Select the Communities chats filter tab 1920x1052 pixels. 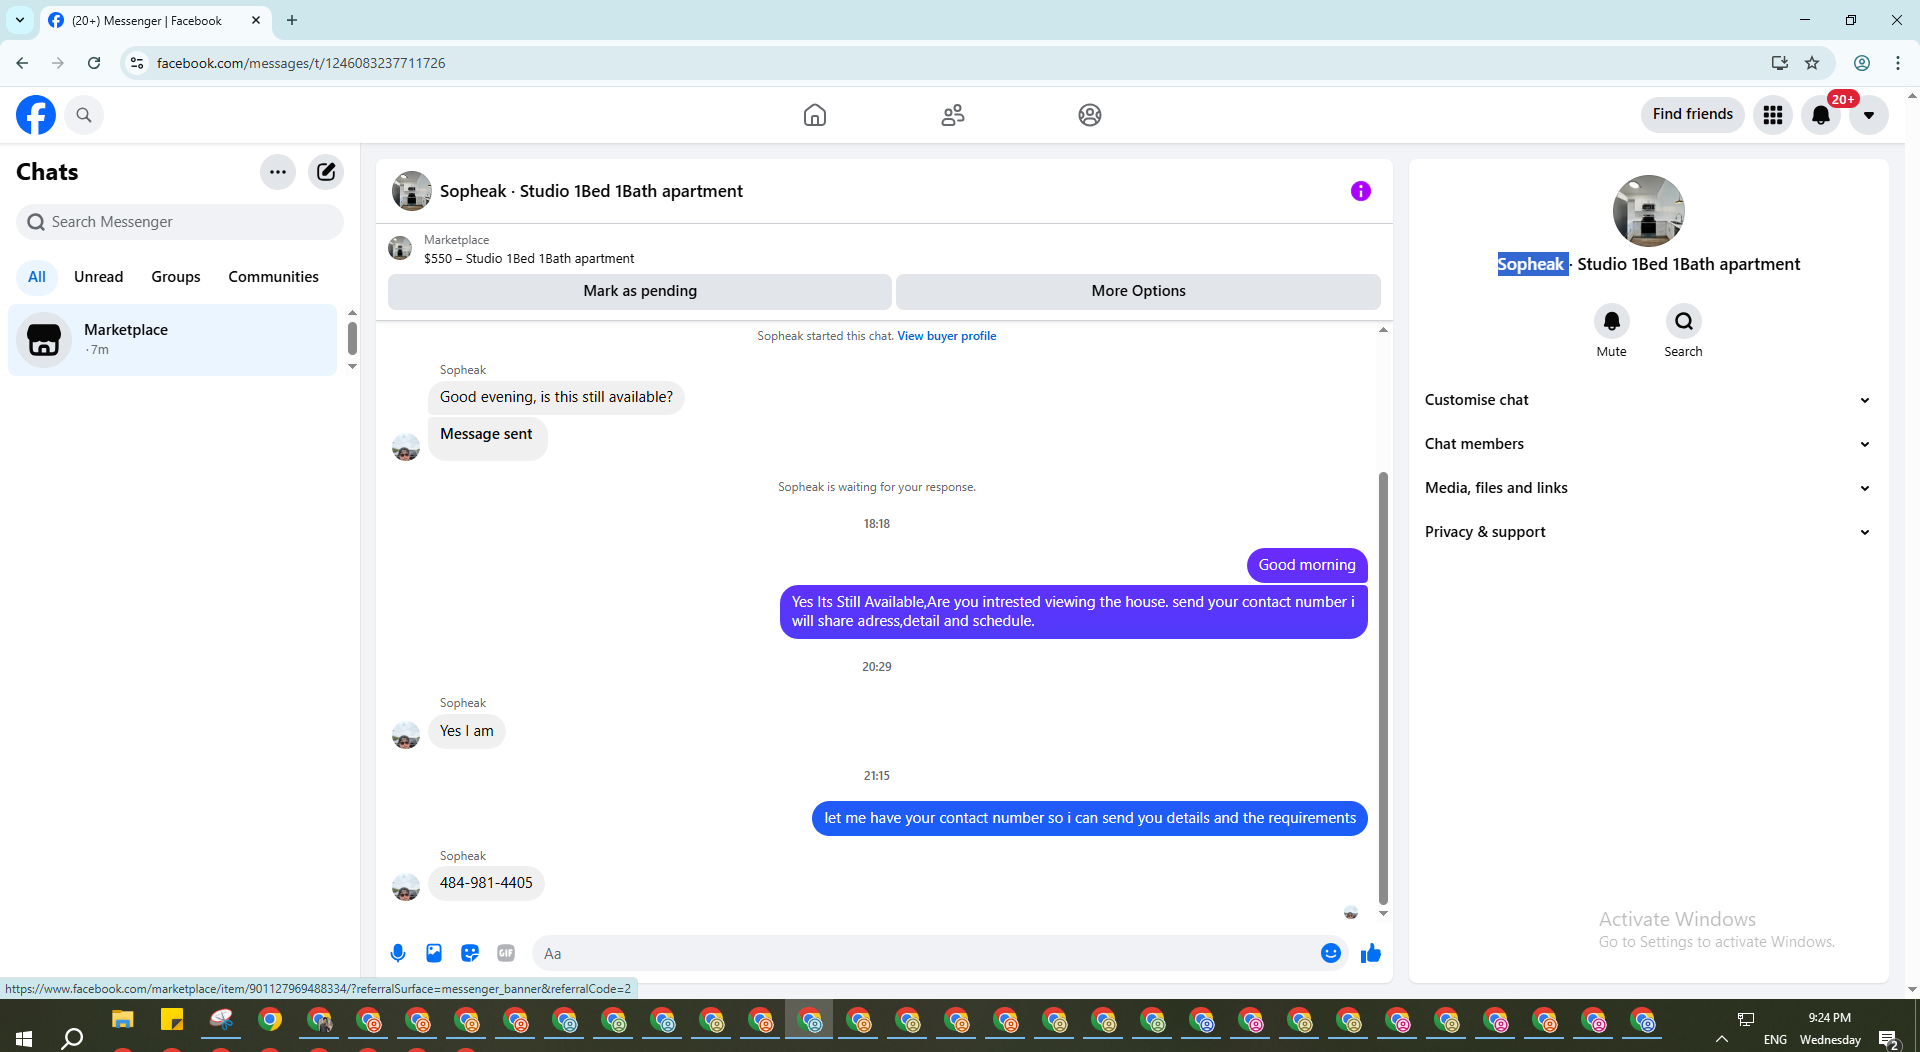click(273, 277)
